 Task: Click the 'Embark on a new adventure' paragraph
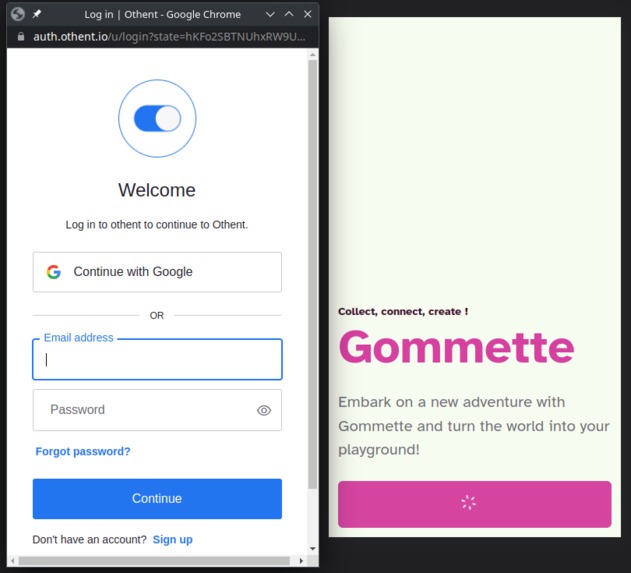pyautogui.click(x=474, y=426)
